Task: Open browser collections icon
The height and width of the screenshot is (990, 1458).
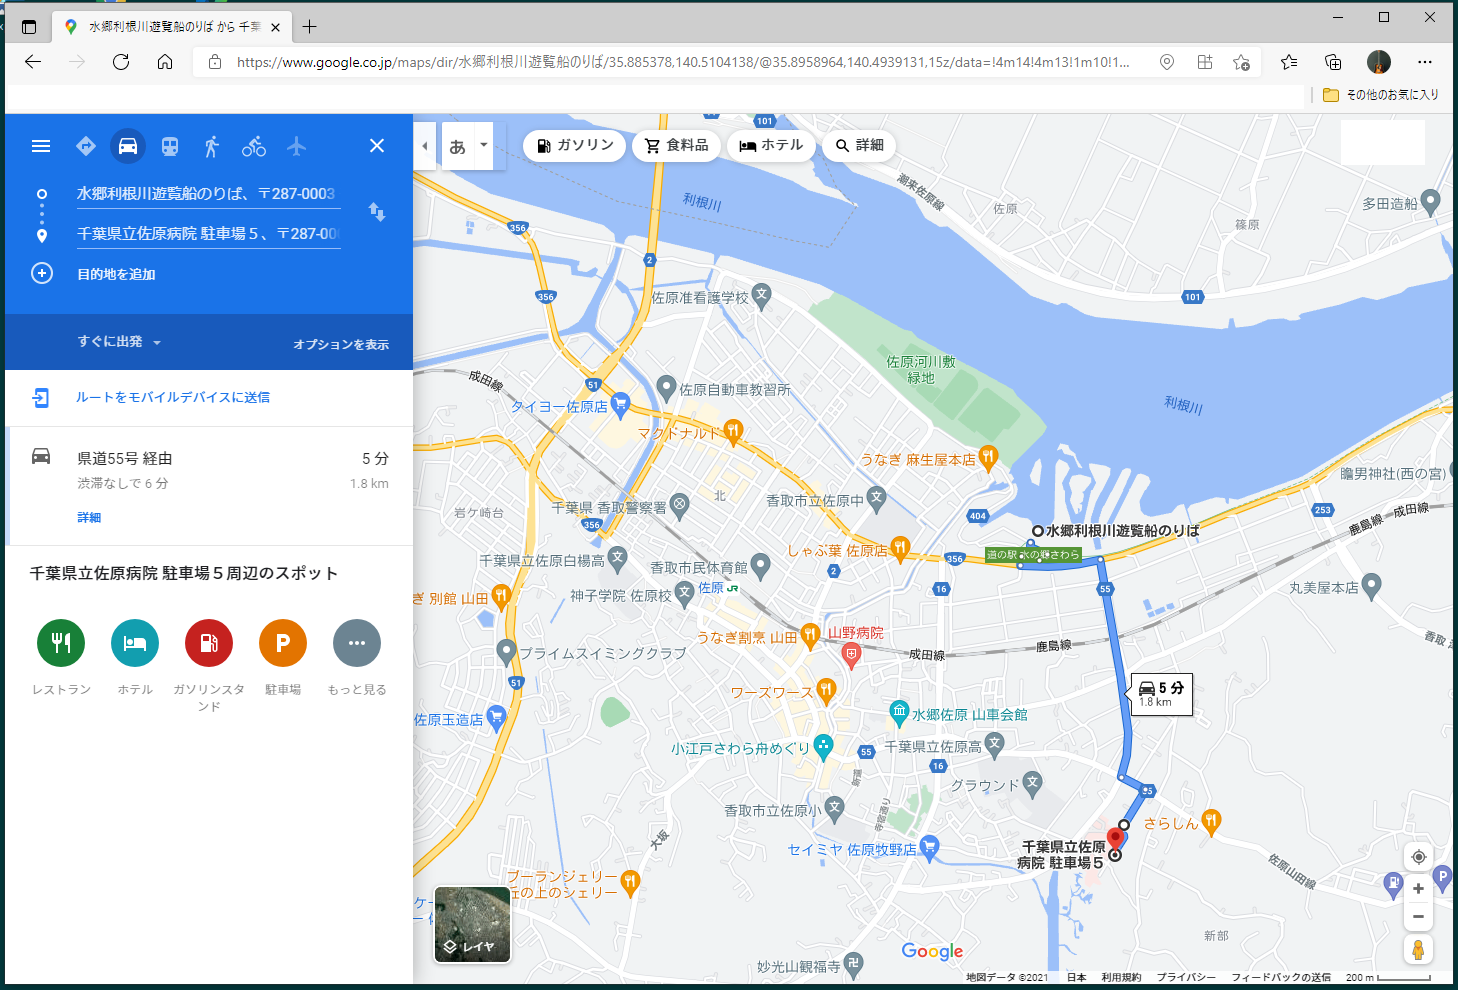Action: click(1333, 62)
